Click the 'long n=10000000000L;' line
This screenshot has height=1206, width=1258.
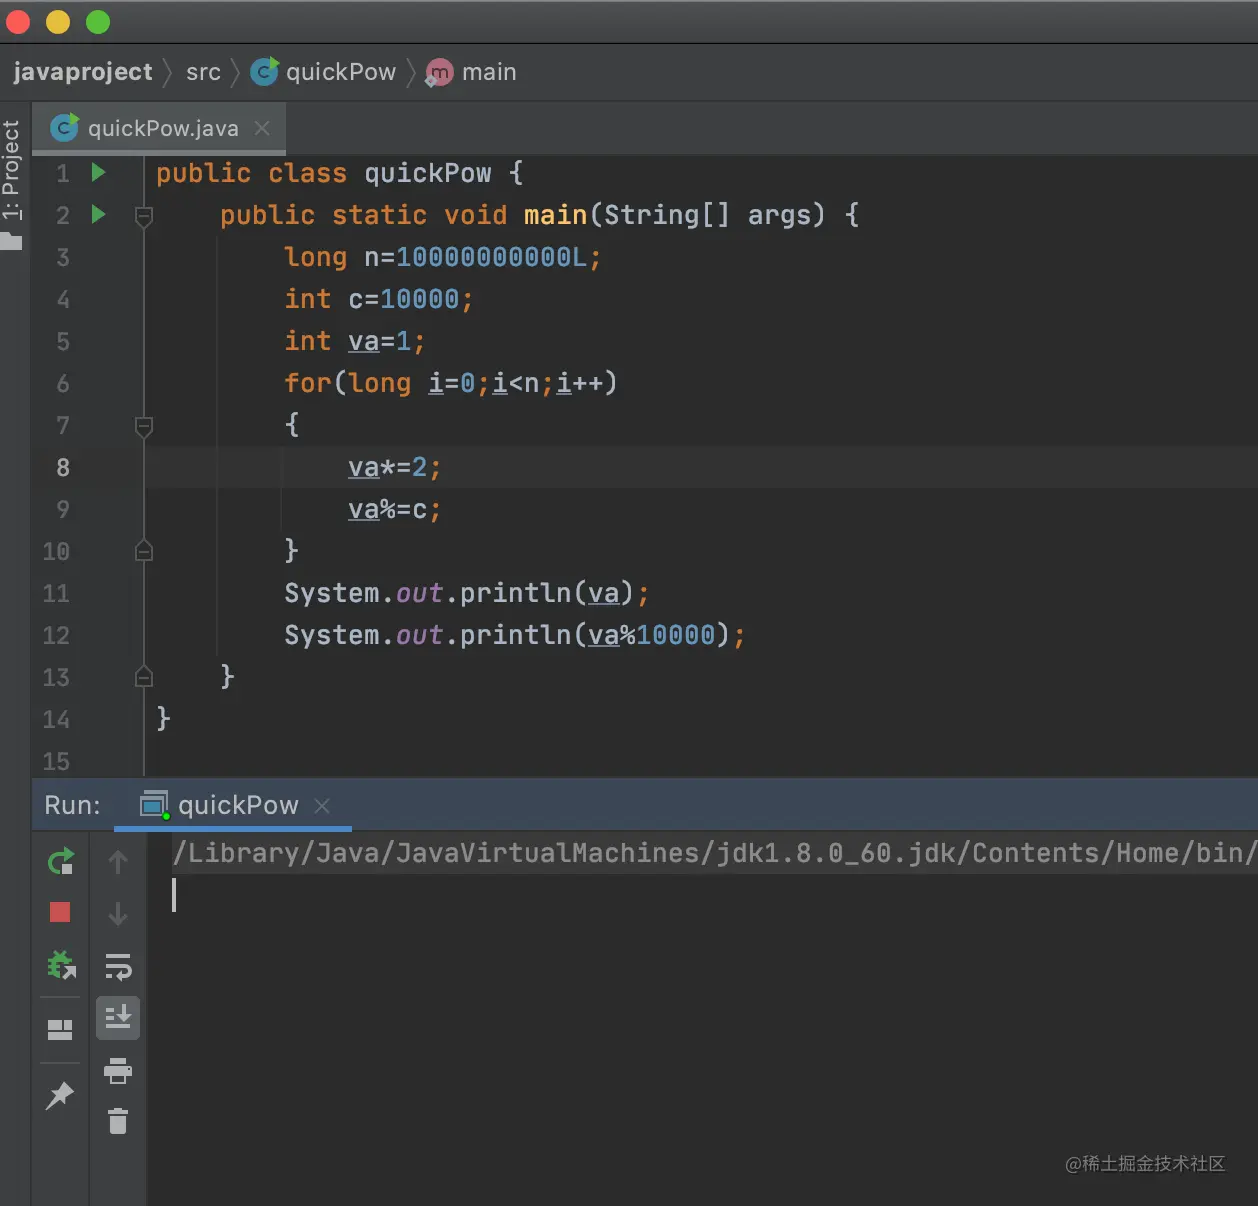tap(443, 257)
